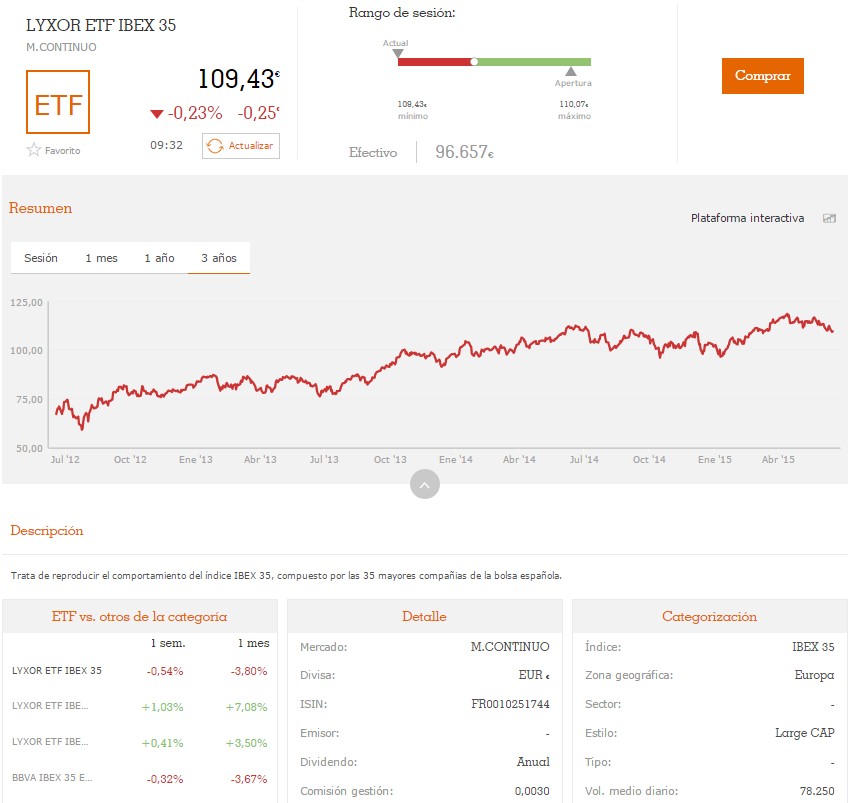Image resolution: width=854 pixels, height=803 pixels.
Task: Click the LYXOR ETF IBEX 35 page title
Action: pos(101,25)
